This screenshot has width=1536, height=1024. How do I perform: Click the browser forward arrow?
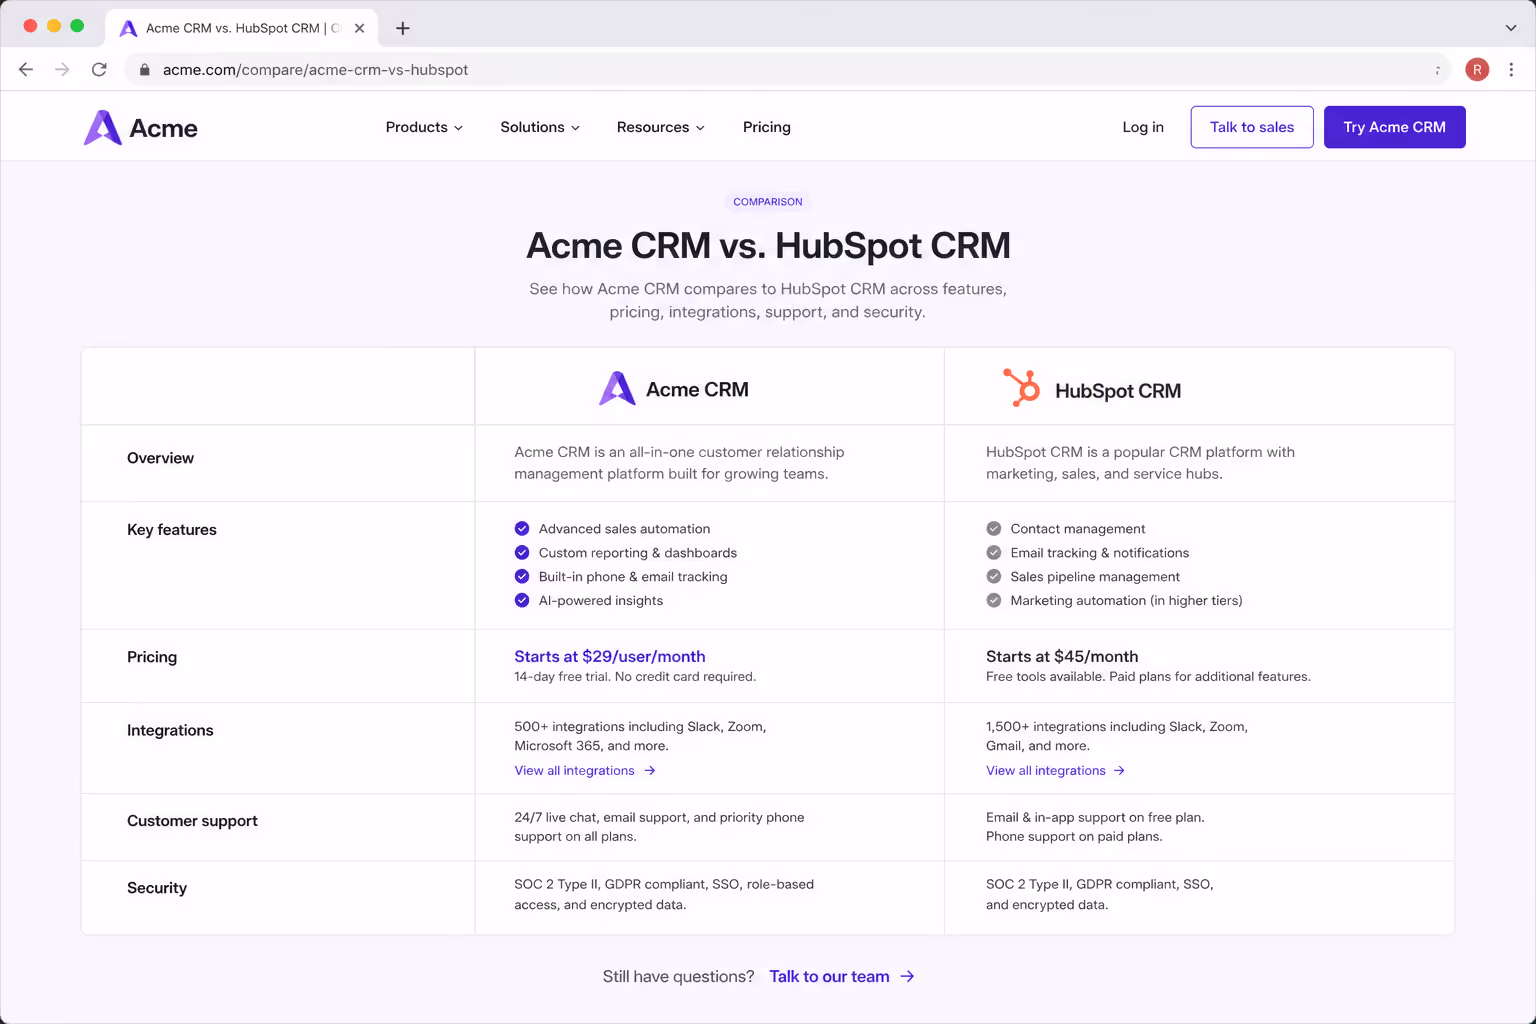tap(62, 69)
